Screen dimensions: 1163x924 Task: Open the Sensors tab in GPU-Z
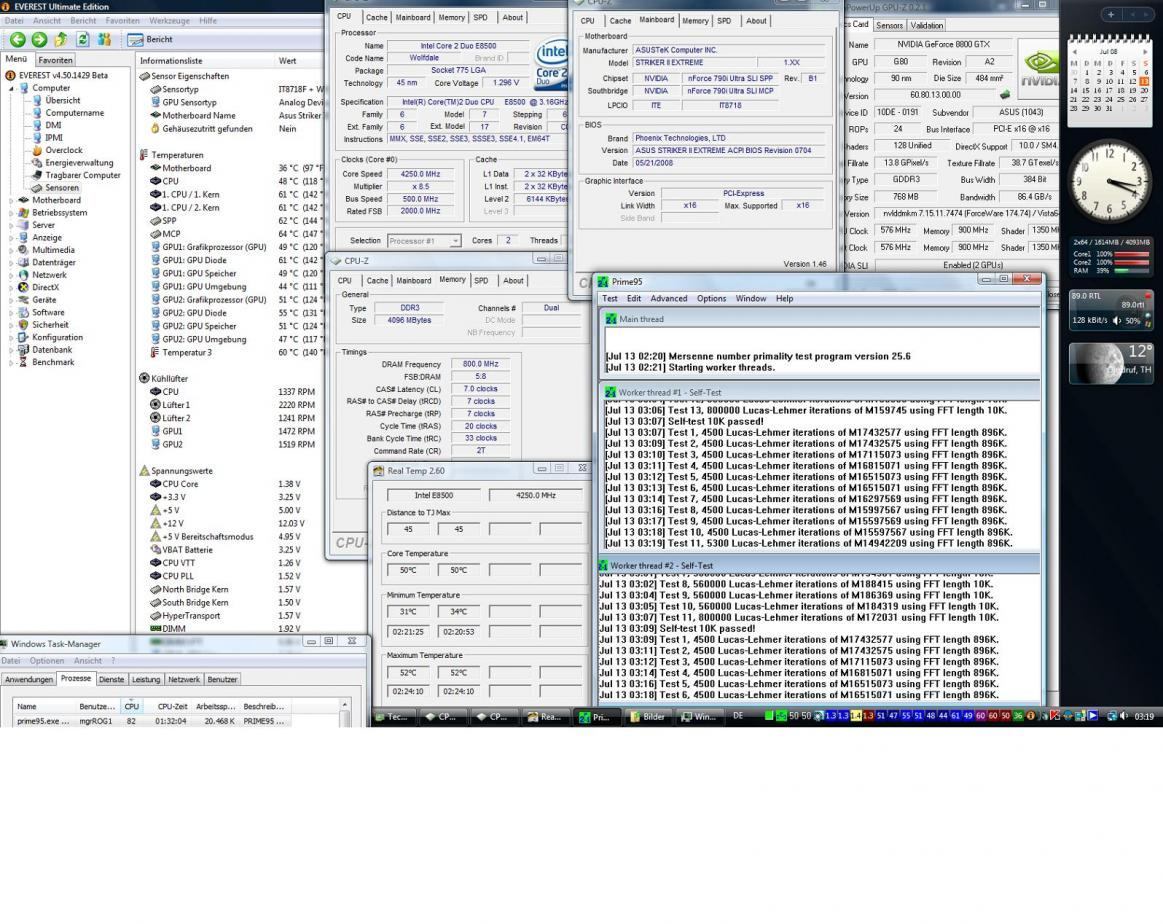[889, 25]
